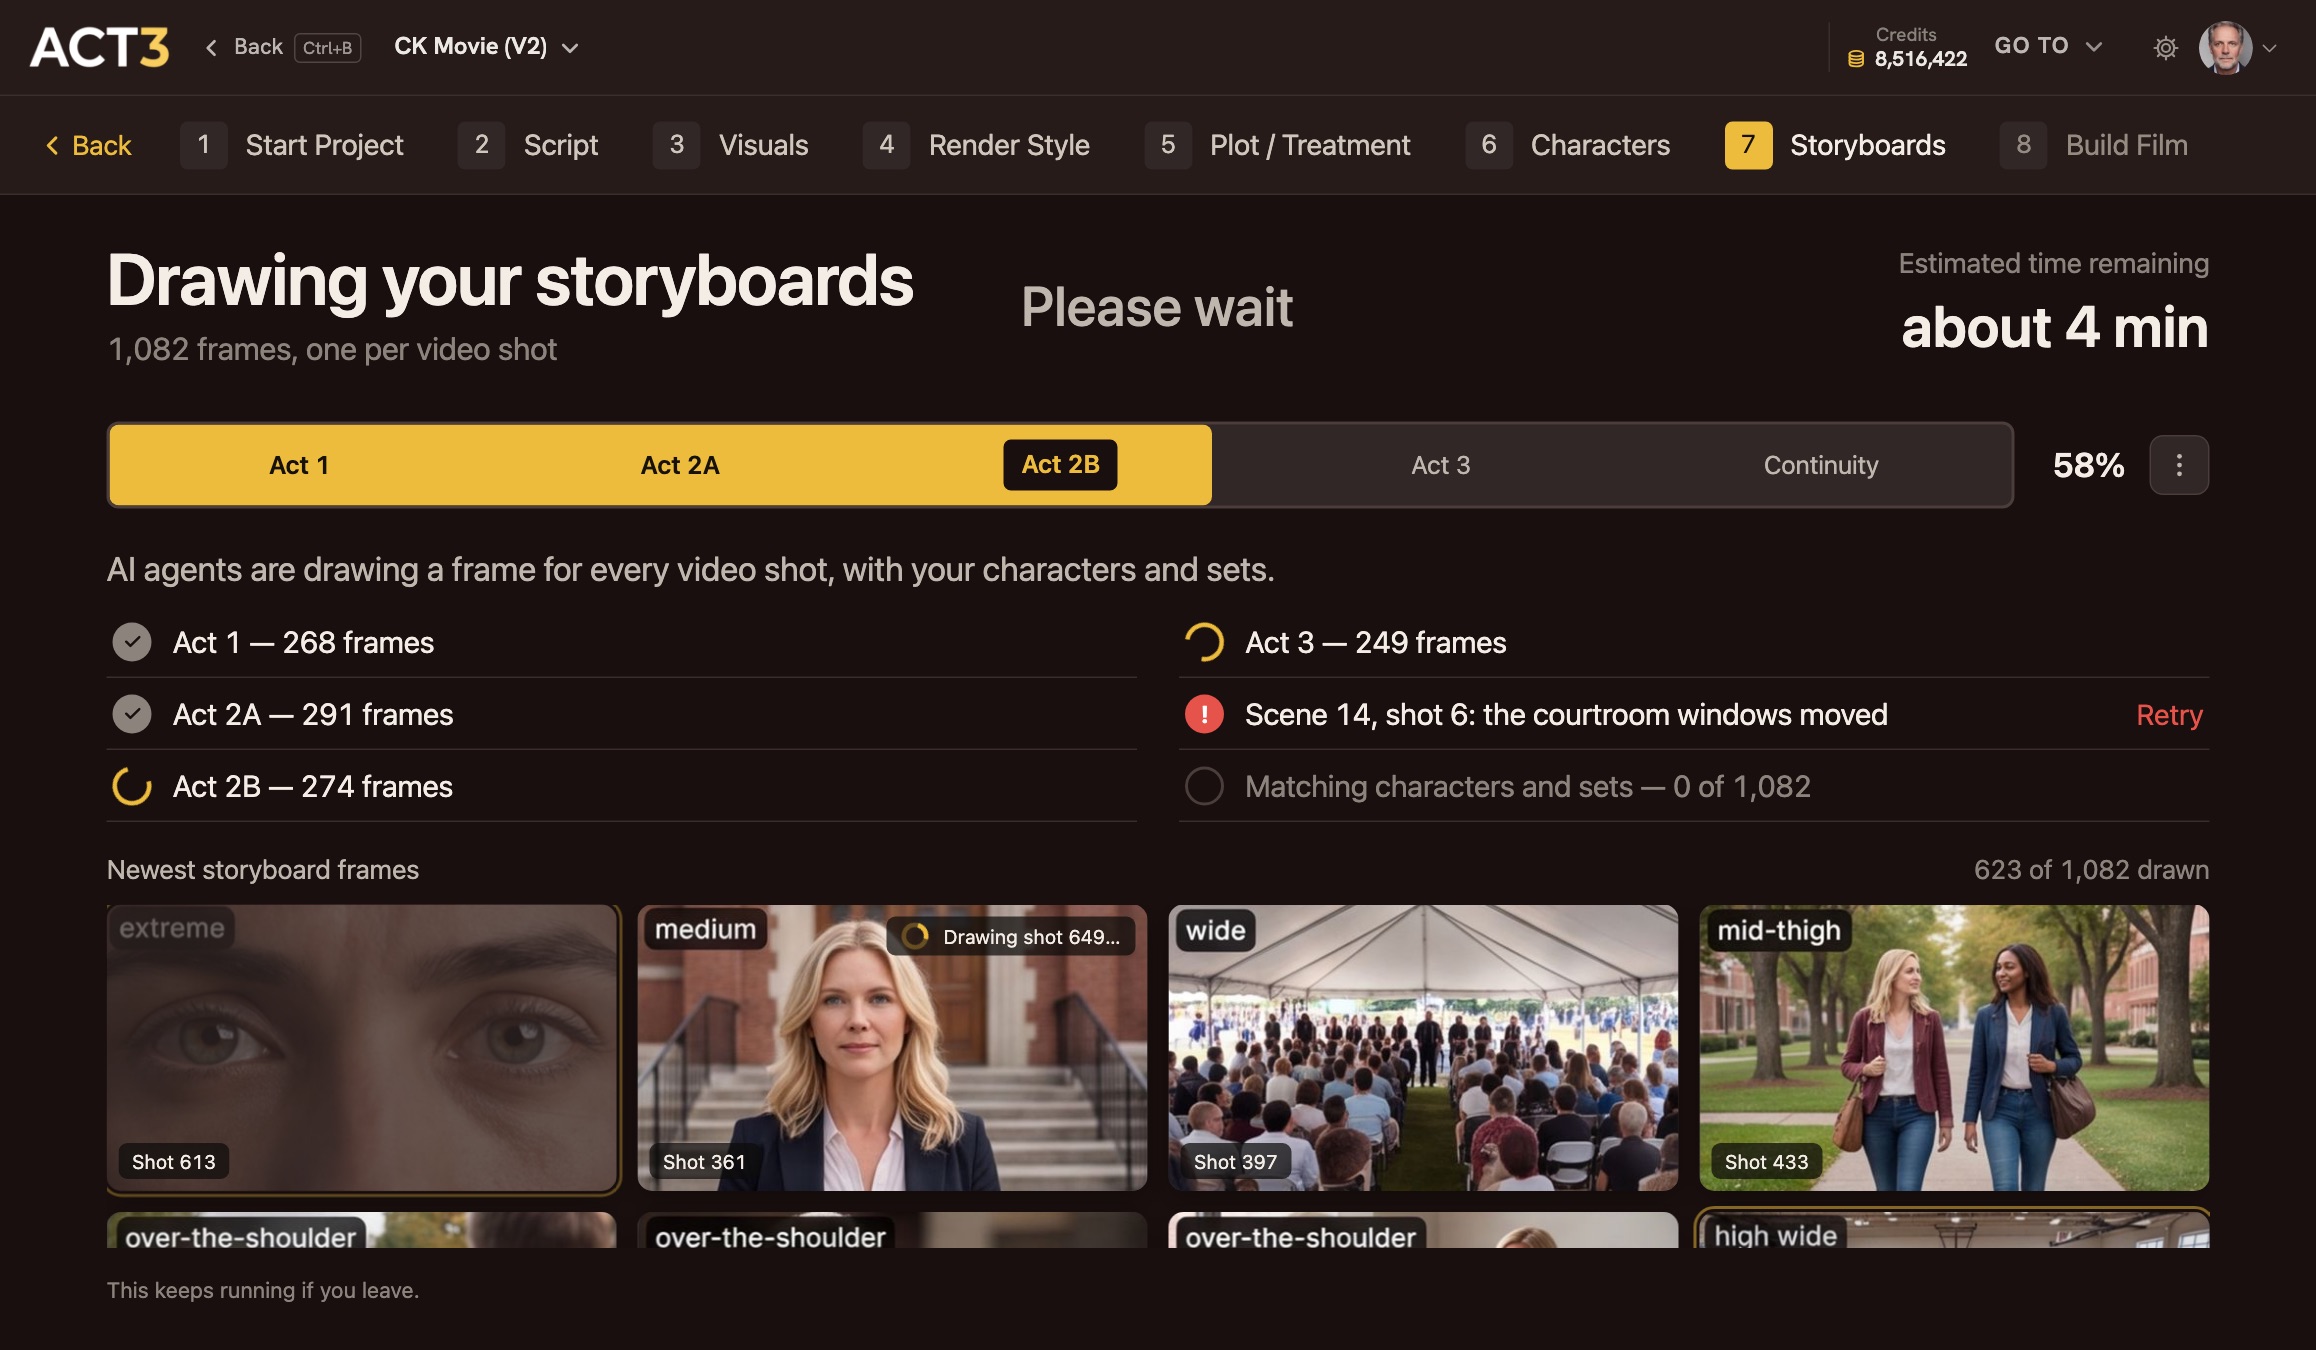Open the Plot / Treatment step
Screen dimensions: 2316x1350
point(1278,145)
